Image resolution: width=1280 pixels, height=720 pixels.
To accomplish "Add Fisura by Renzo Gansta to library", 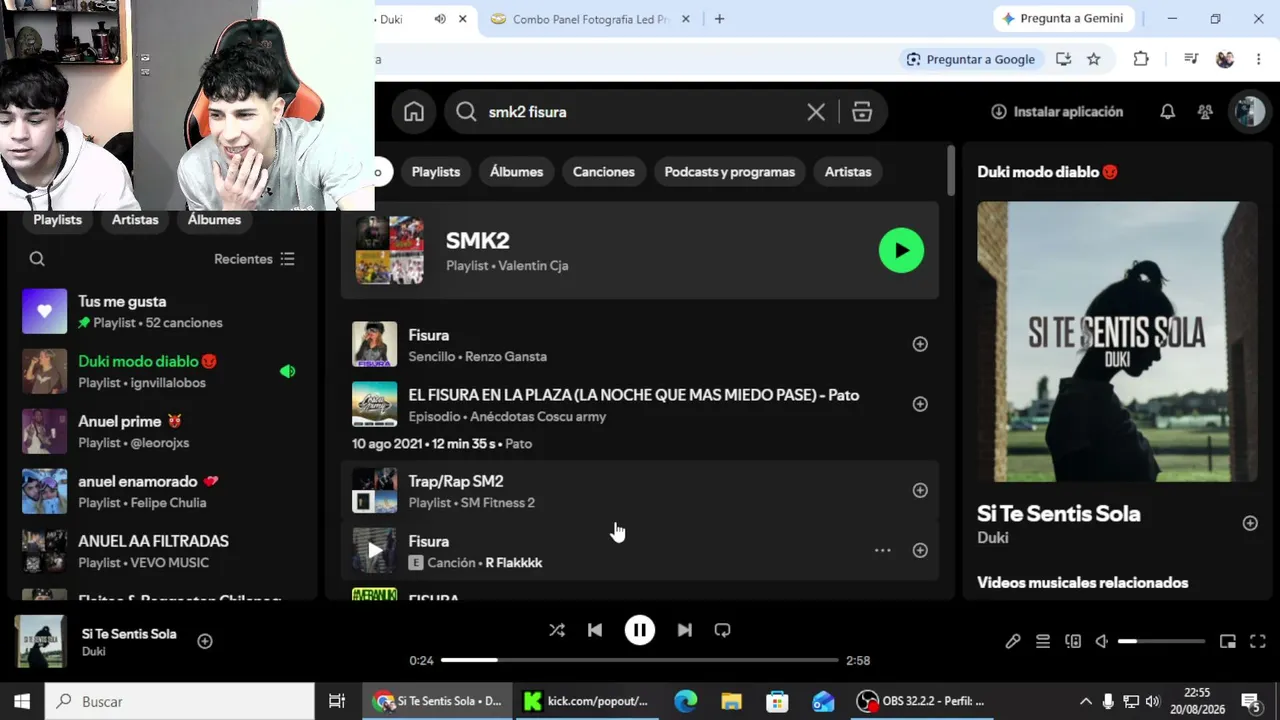I will [x=920, y=344].
